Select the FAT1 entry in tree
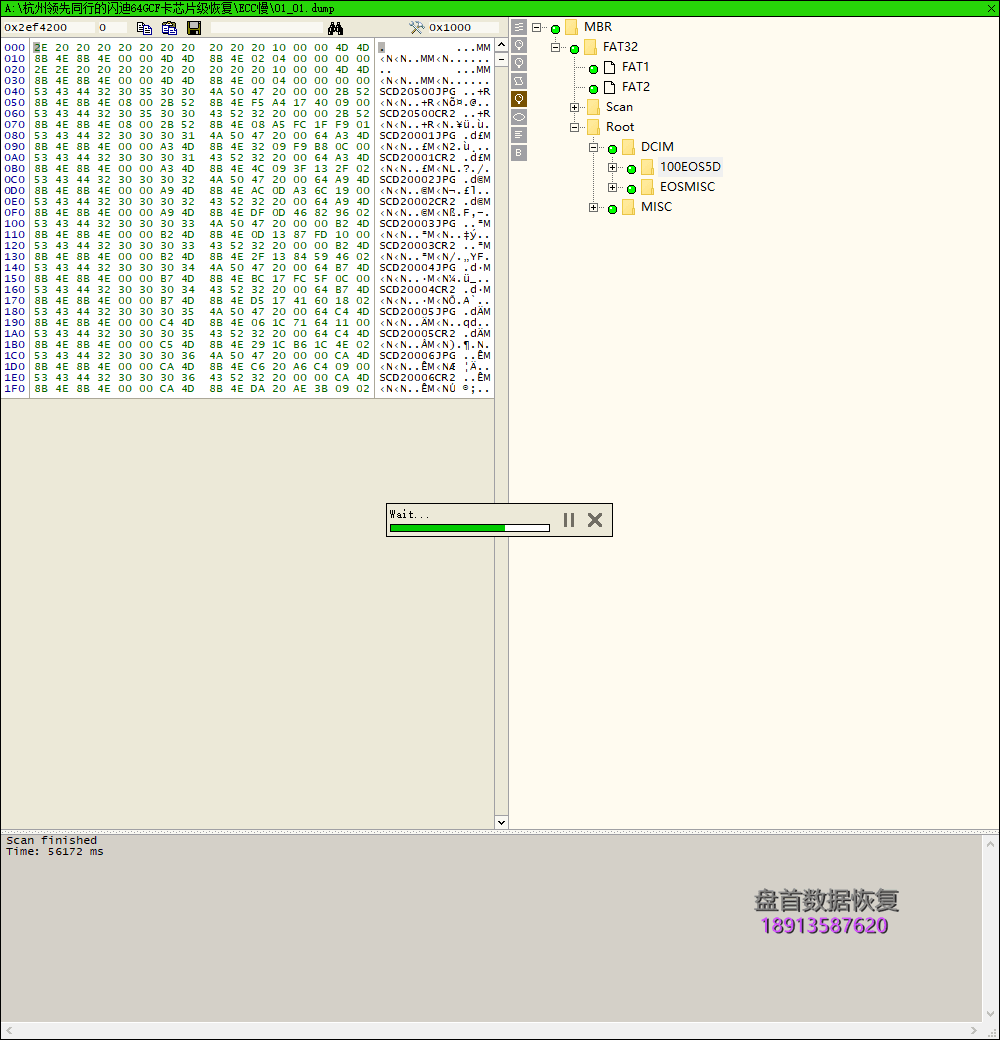 point(635,67)
